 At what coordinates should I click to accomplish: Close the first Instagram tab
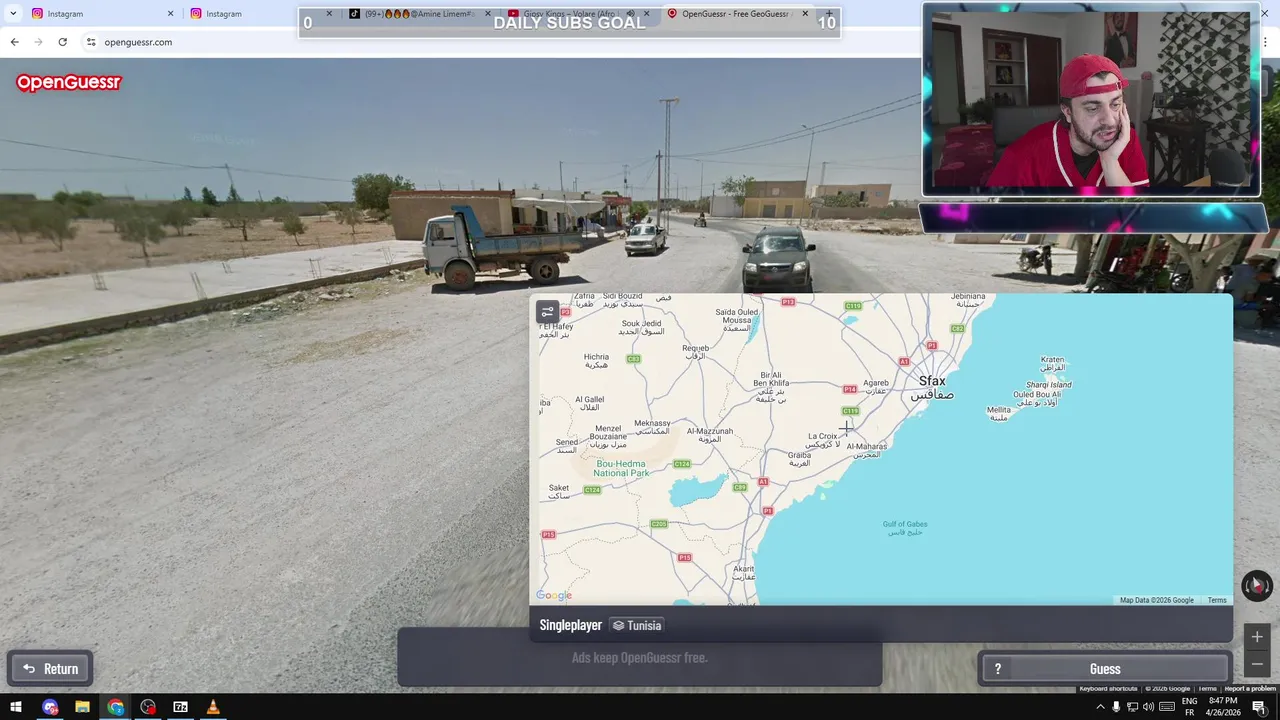click(170, 14)
